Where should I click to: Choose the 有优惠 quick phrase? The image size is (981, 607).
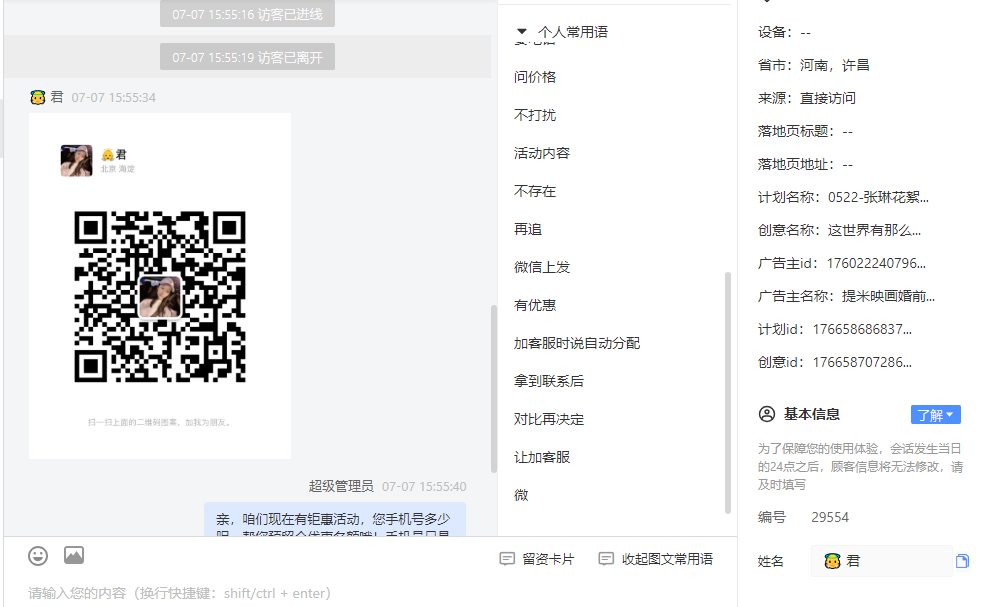click(x=535, y=305)
